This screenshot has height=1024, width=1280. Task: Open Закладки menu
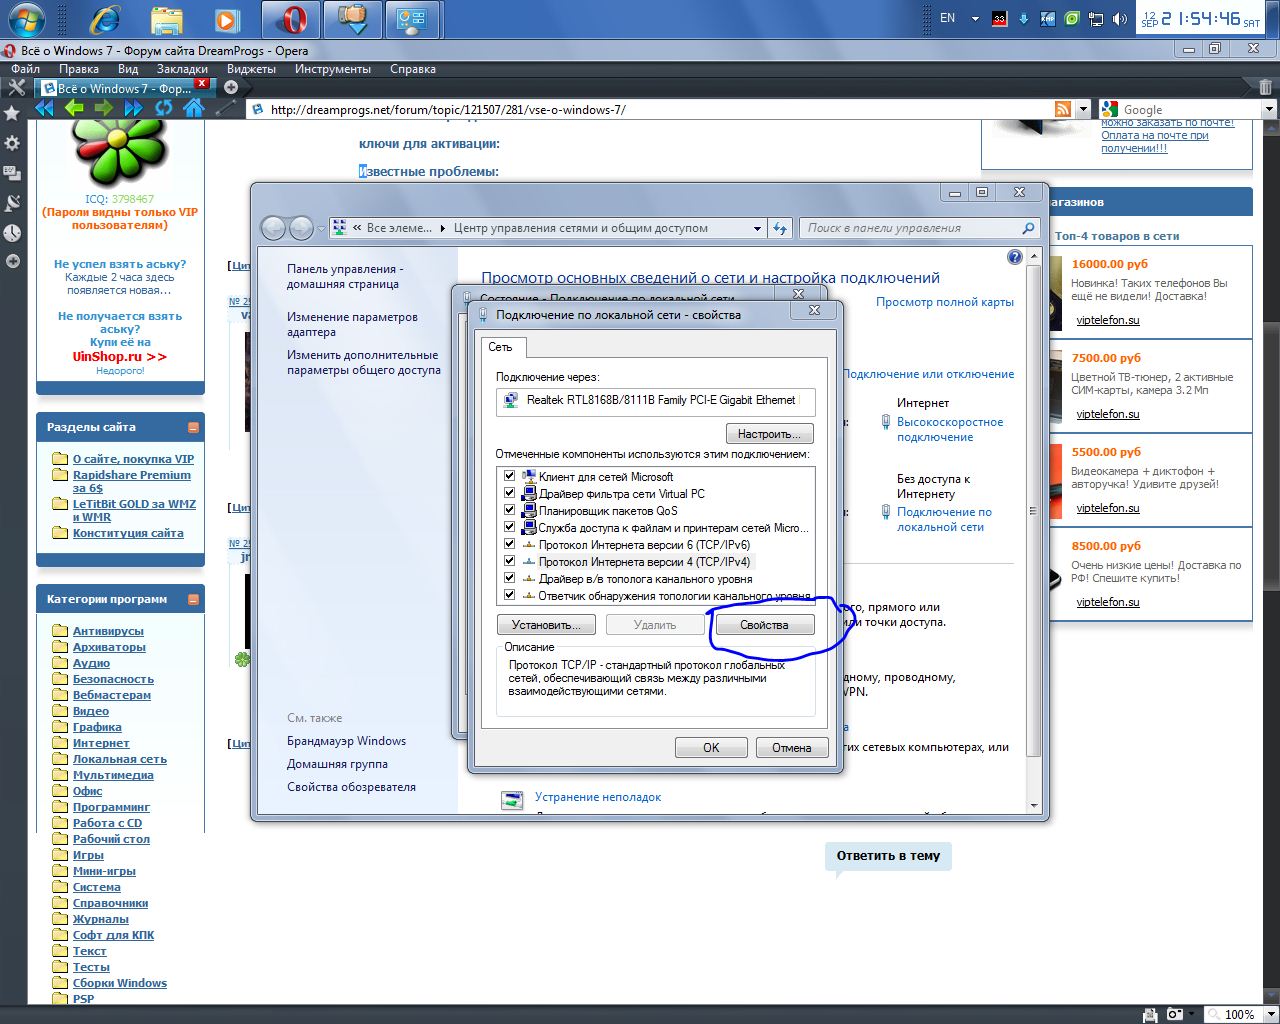[182, 69]
